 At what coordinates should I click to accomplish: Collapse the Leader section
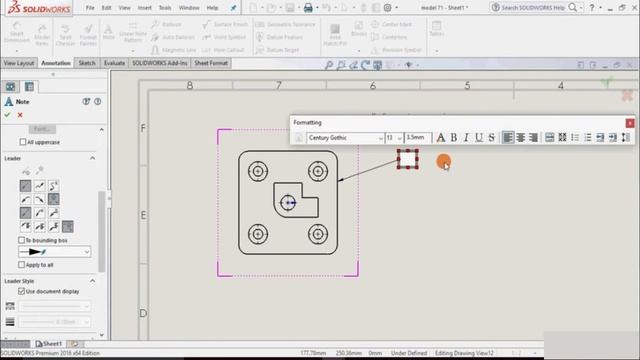93,158
